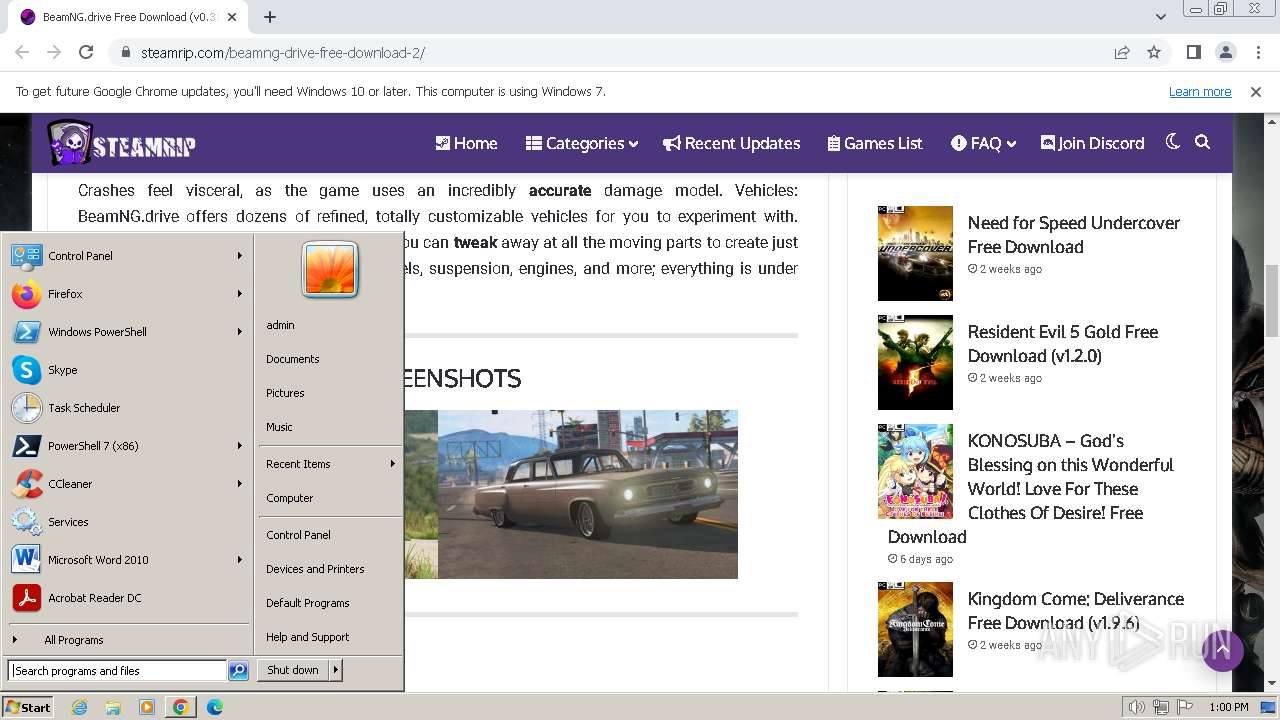This screenshot has height=720, width=1280.
Task: Expand Windows PowerShell jump list arrow
Action: [x=240, y=332]
